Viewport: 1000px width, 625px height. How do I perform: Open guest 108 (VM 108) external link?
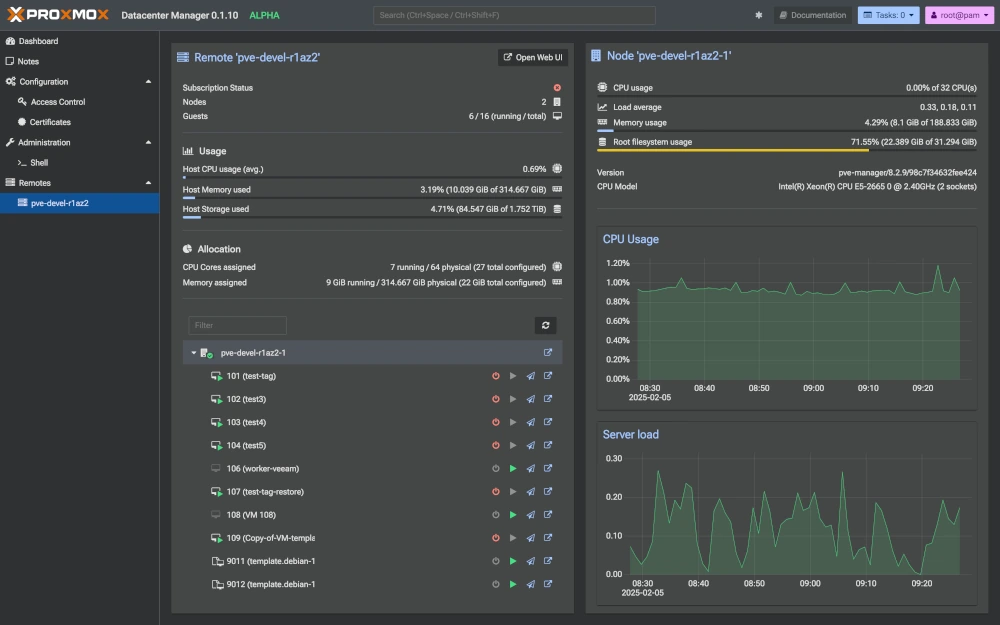click(x=548, y=515)
